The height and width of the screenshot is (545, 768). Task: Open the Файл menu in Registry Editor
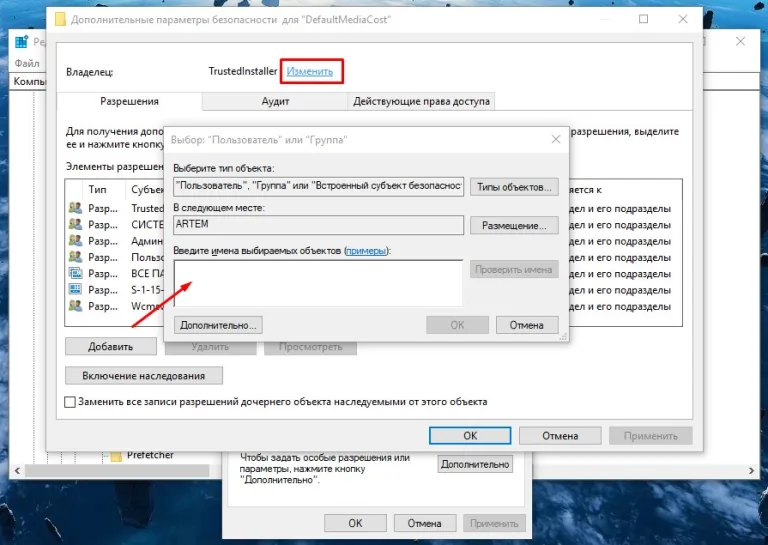click(27, 63)
